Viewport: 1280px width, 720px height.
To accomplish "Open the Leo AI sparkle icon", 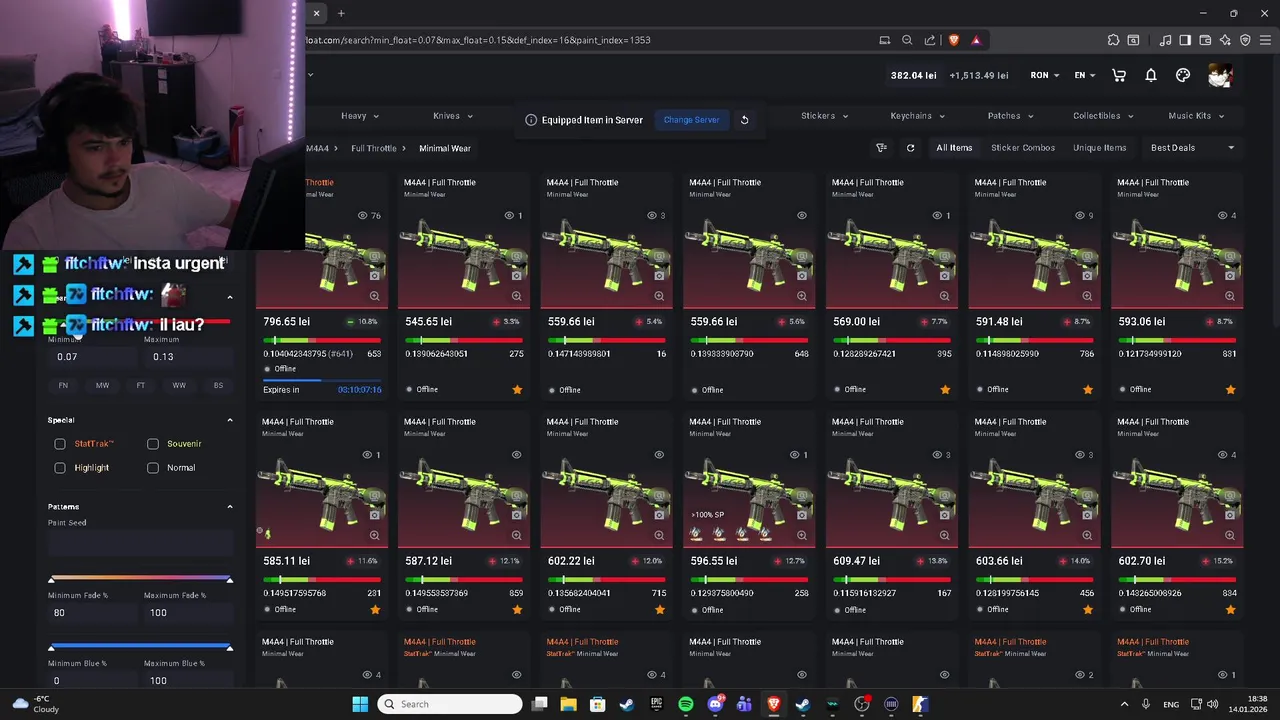I will coord(1225,40).
